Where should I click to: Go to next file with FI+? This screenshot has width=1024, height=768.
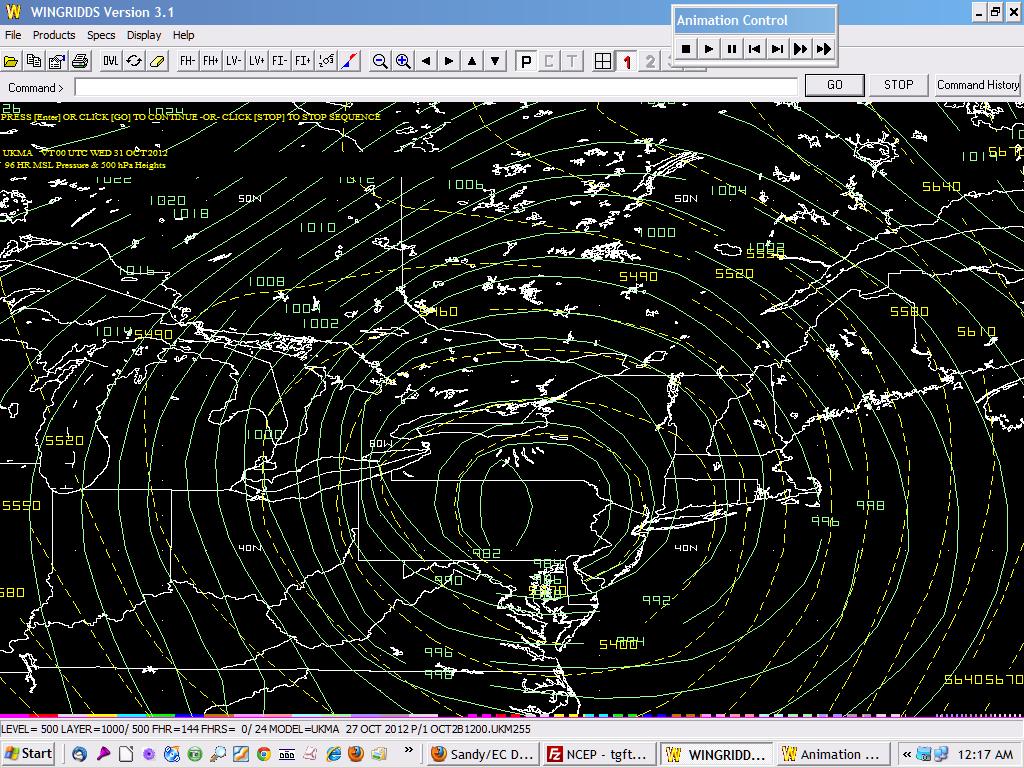(x=302, y=61)
